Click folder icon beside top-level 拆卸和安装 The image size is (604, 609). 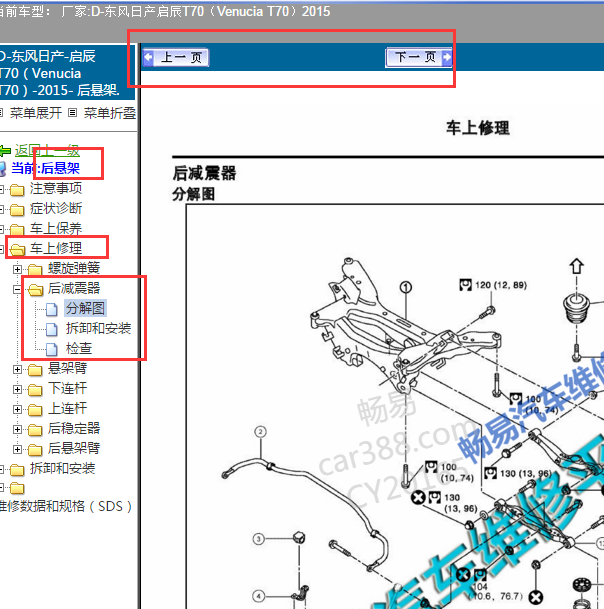(17, 470)
